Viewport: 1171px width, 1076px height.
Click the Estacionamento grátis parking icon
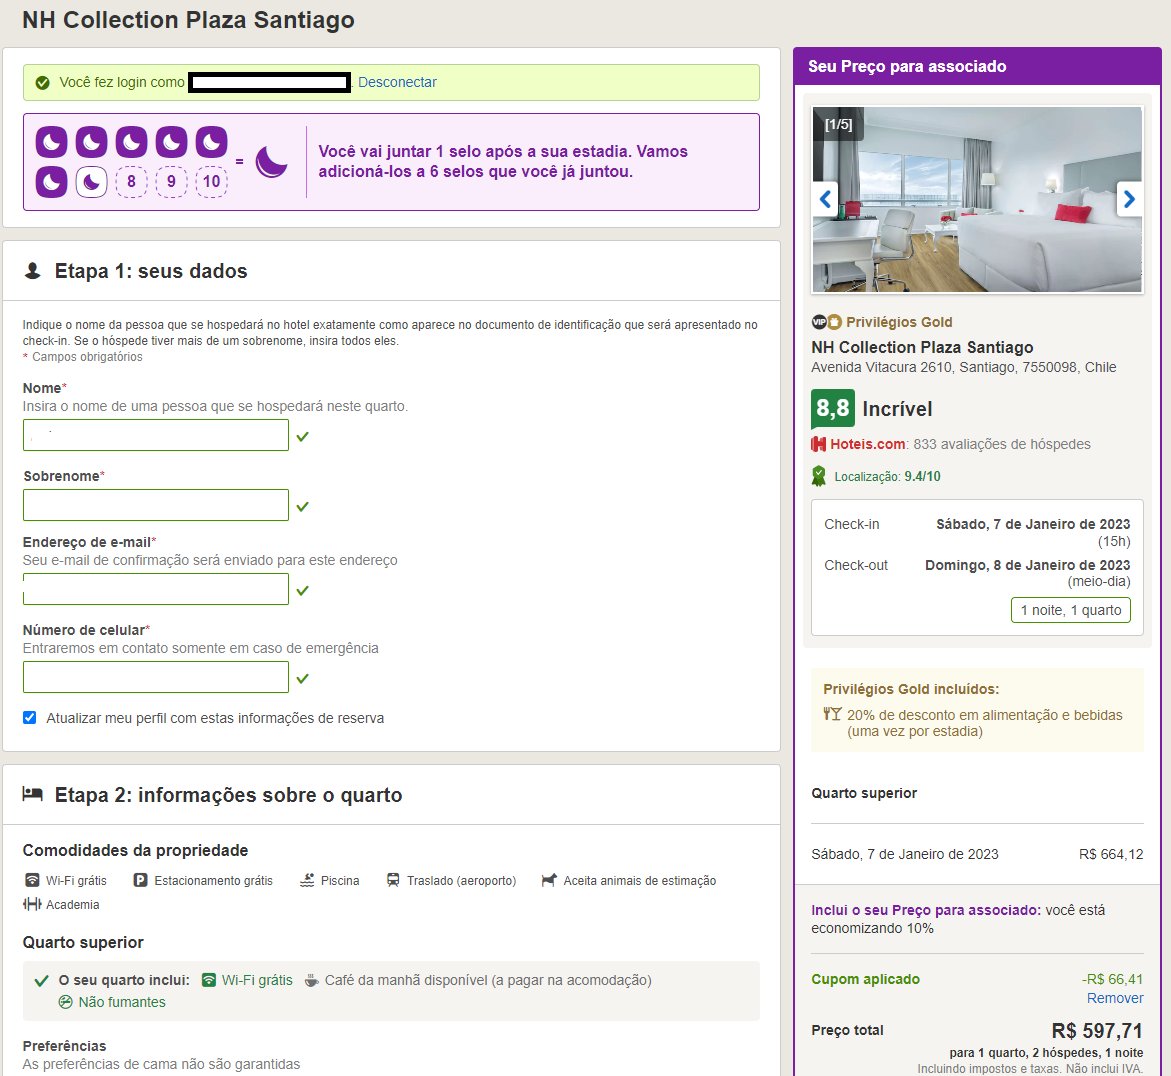click(140, 880)
